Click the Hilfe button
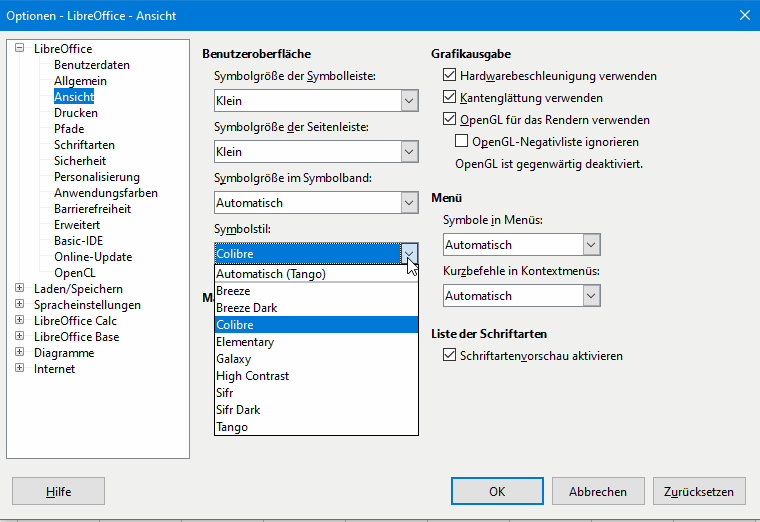 pos(58,491)
